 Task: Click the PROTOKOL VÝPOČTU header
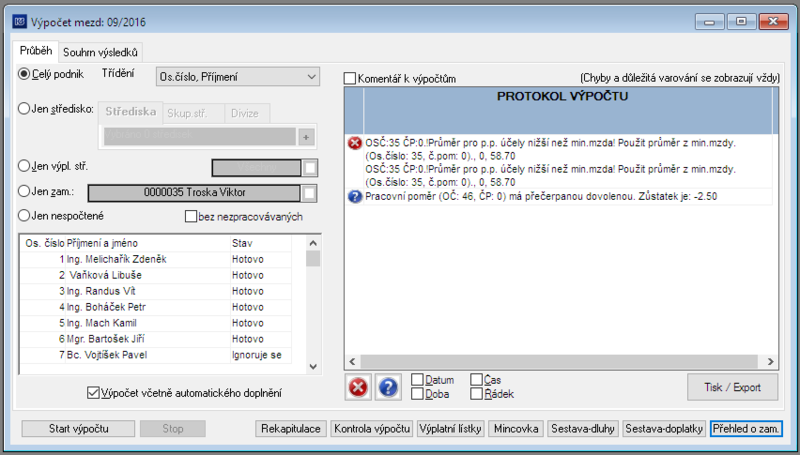562,96
